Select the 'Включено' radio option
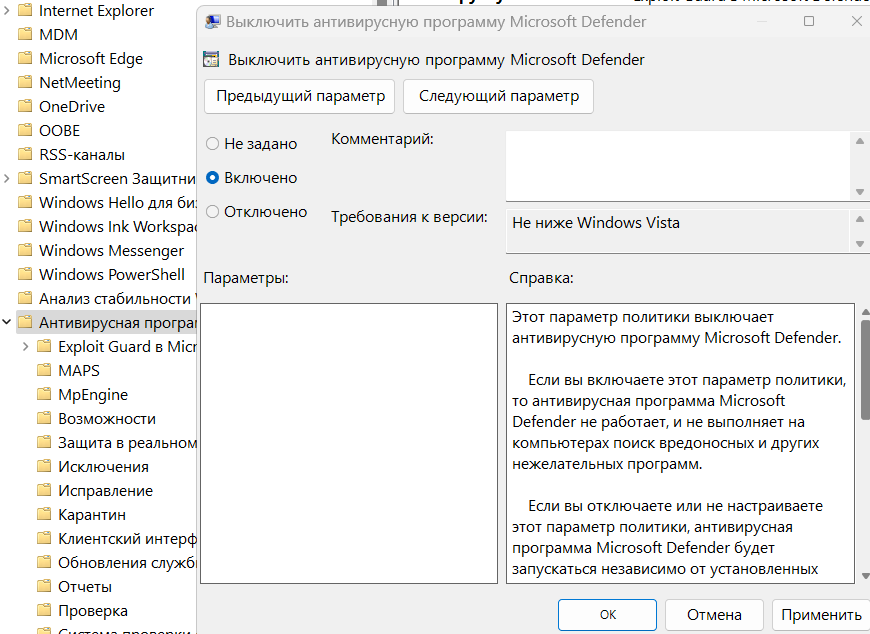 pyautogui.click(x=213, y=178)
